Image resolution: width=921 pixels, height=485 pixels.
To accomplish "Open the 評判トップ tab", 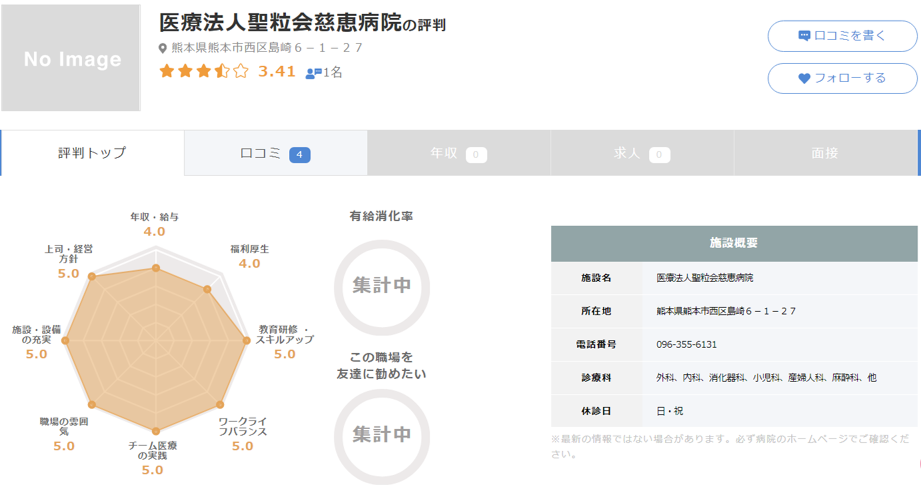I will (92, 153).
